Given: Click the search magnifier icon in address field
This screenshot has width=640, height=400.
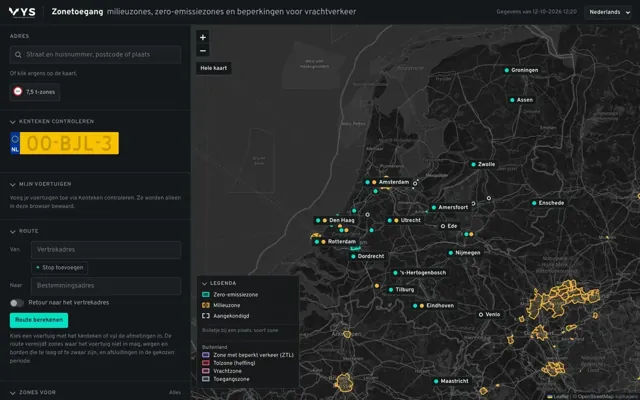Looking at the screenshot, I should click(18, 55).
